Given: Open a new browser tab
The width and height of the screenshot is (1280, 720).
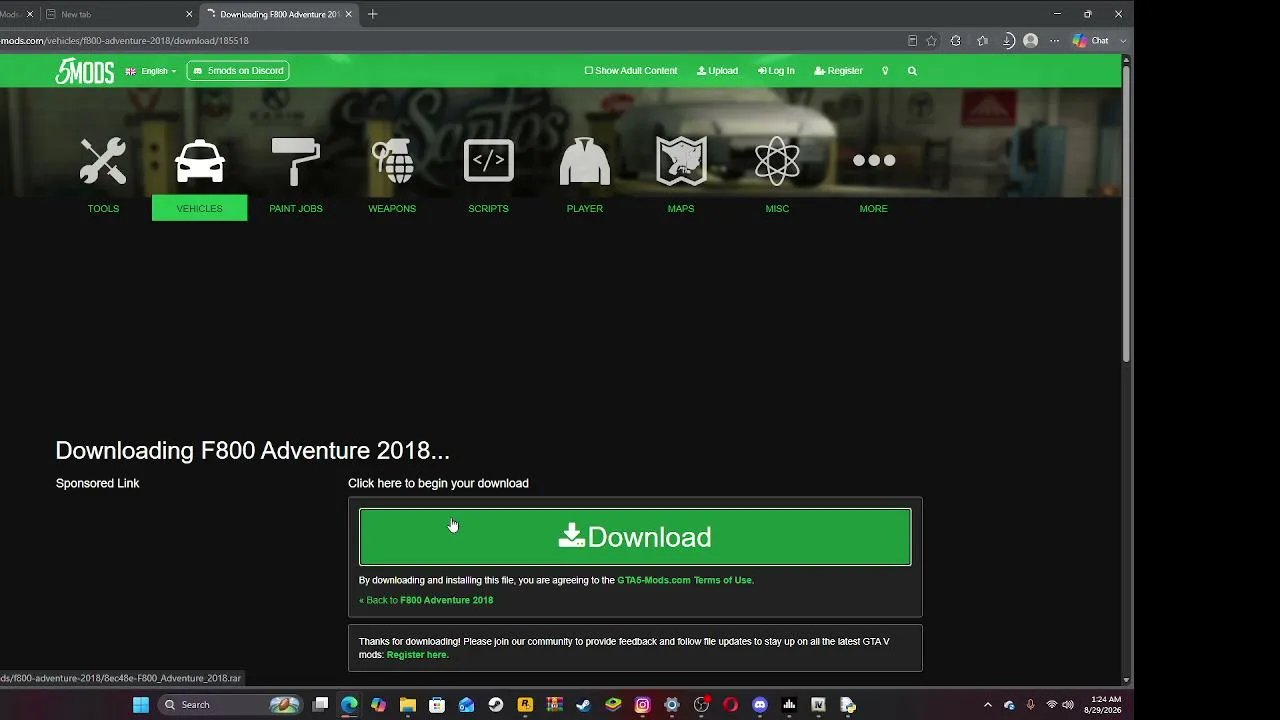Looking at the screenshot, I should point(373,14).
